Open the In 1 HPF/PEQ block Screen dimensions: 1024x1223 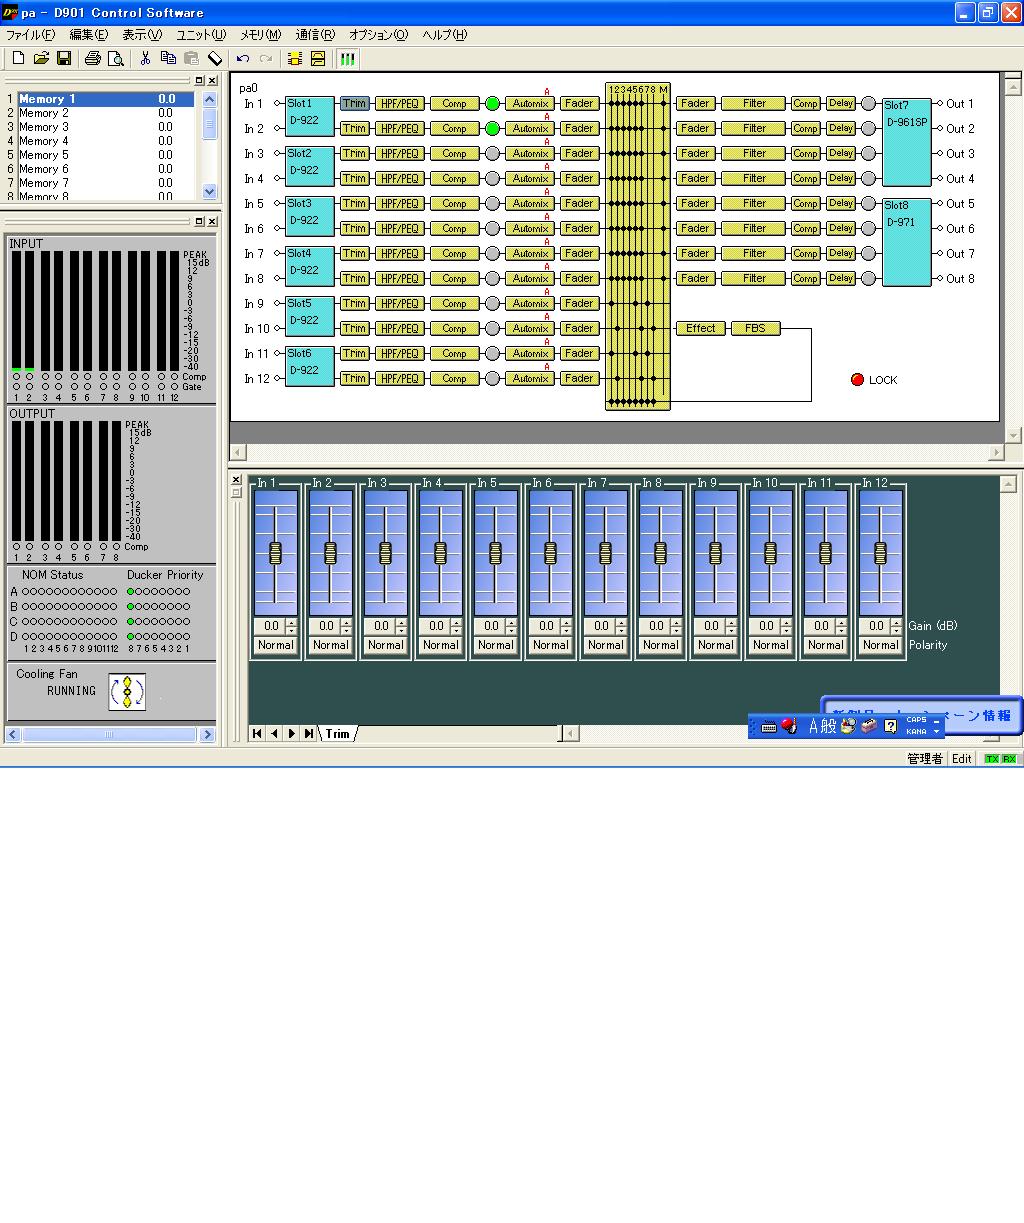click(400, 103)
